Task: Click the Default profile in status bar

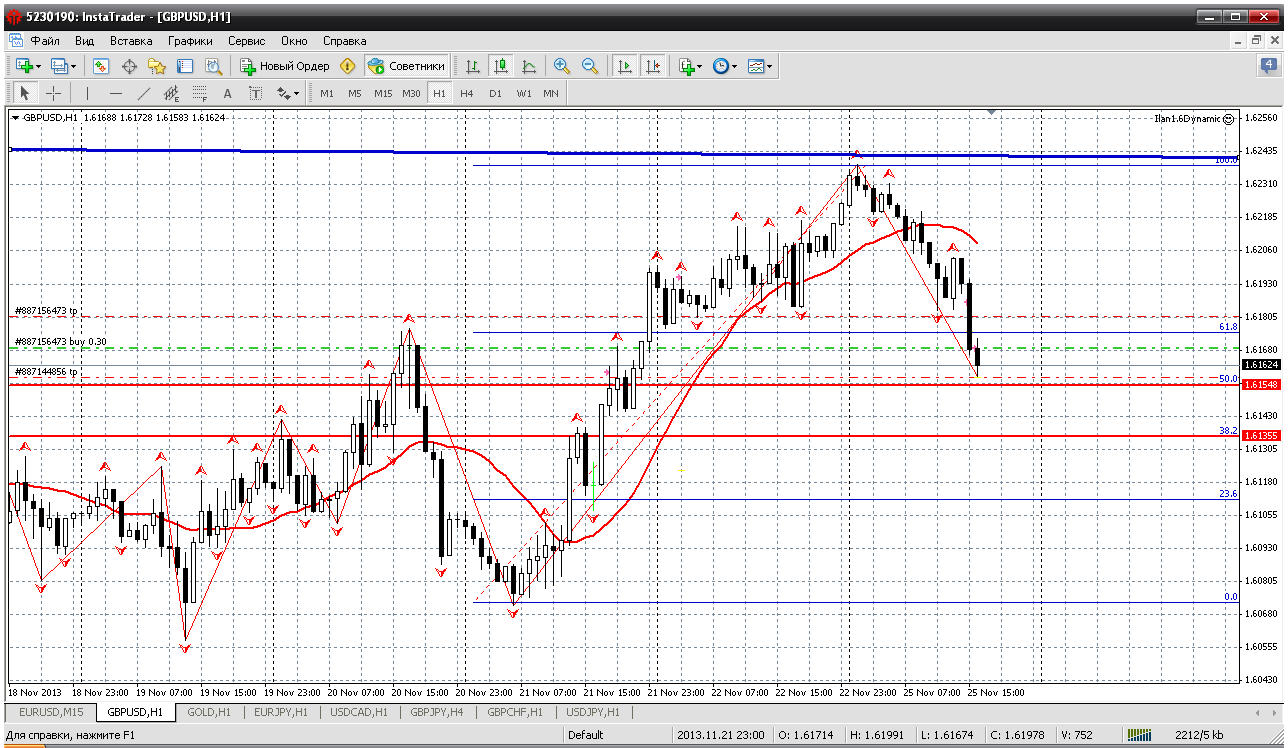Action: point(586,735)
